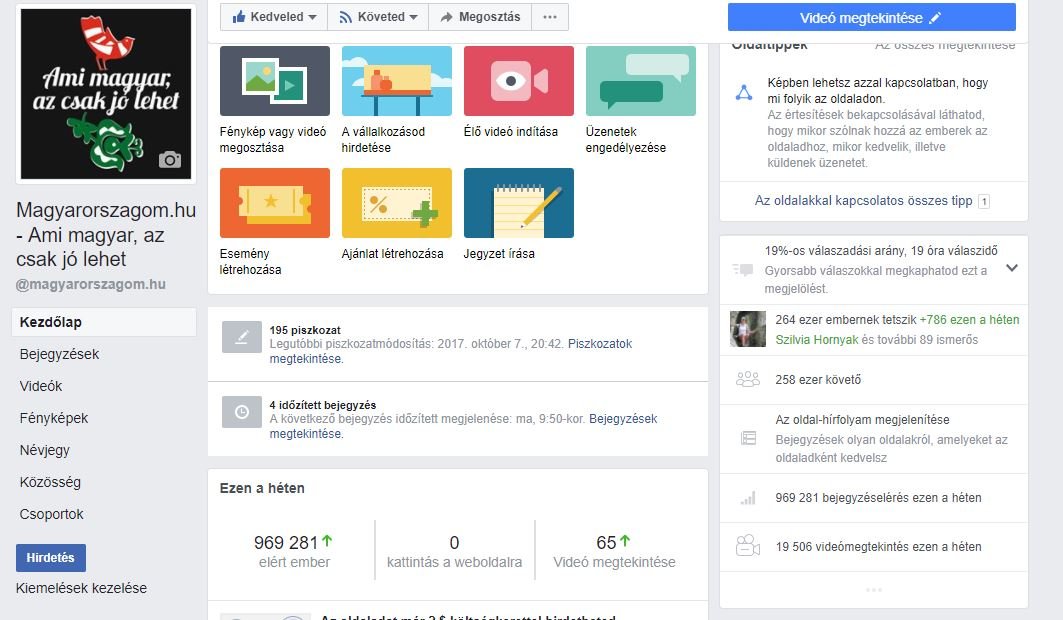This screenshot has height=620, width=1063.
Task: Expand the response rate panel chevron
Action: coord(1012,268)
